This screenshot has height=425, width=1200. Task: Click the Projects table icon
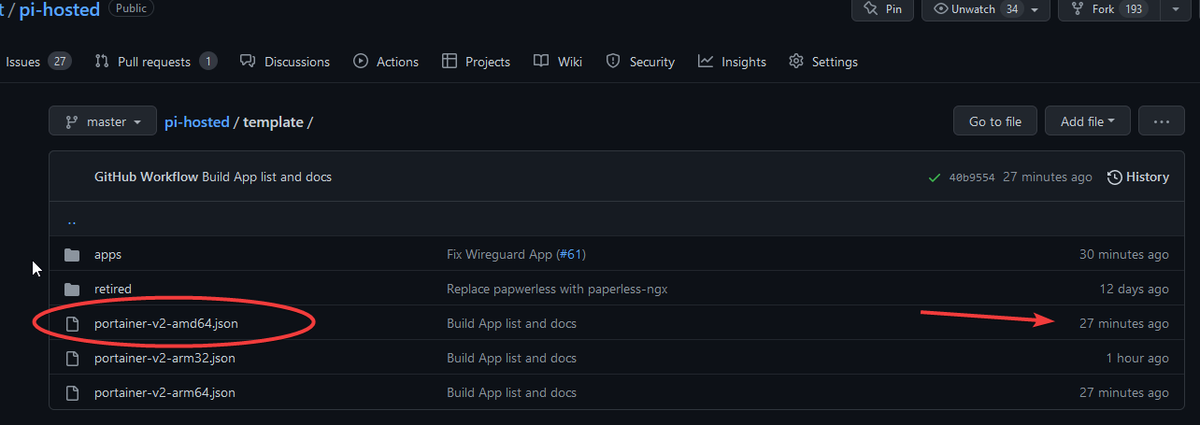point(450,62)
